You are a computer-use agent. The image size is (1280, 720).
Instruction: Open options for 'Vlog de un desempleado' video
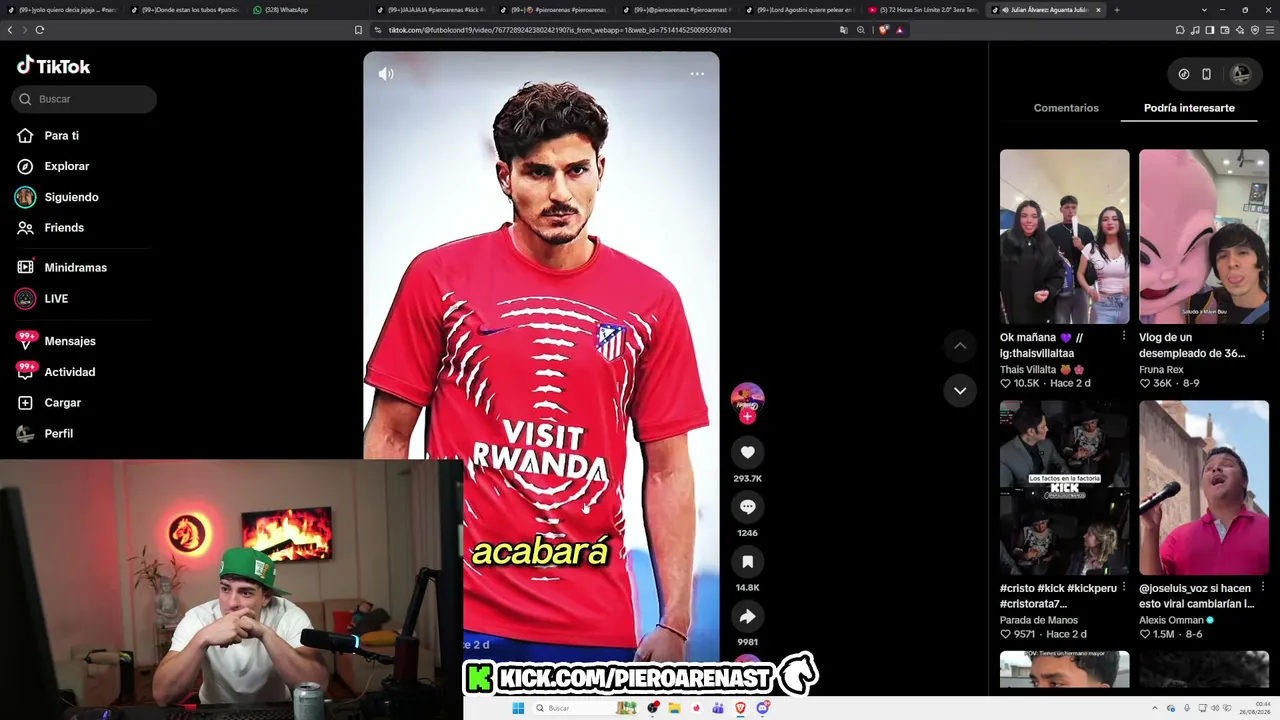(x=1263, y=337)
